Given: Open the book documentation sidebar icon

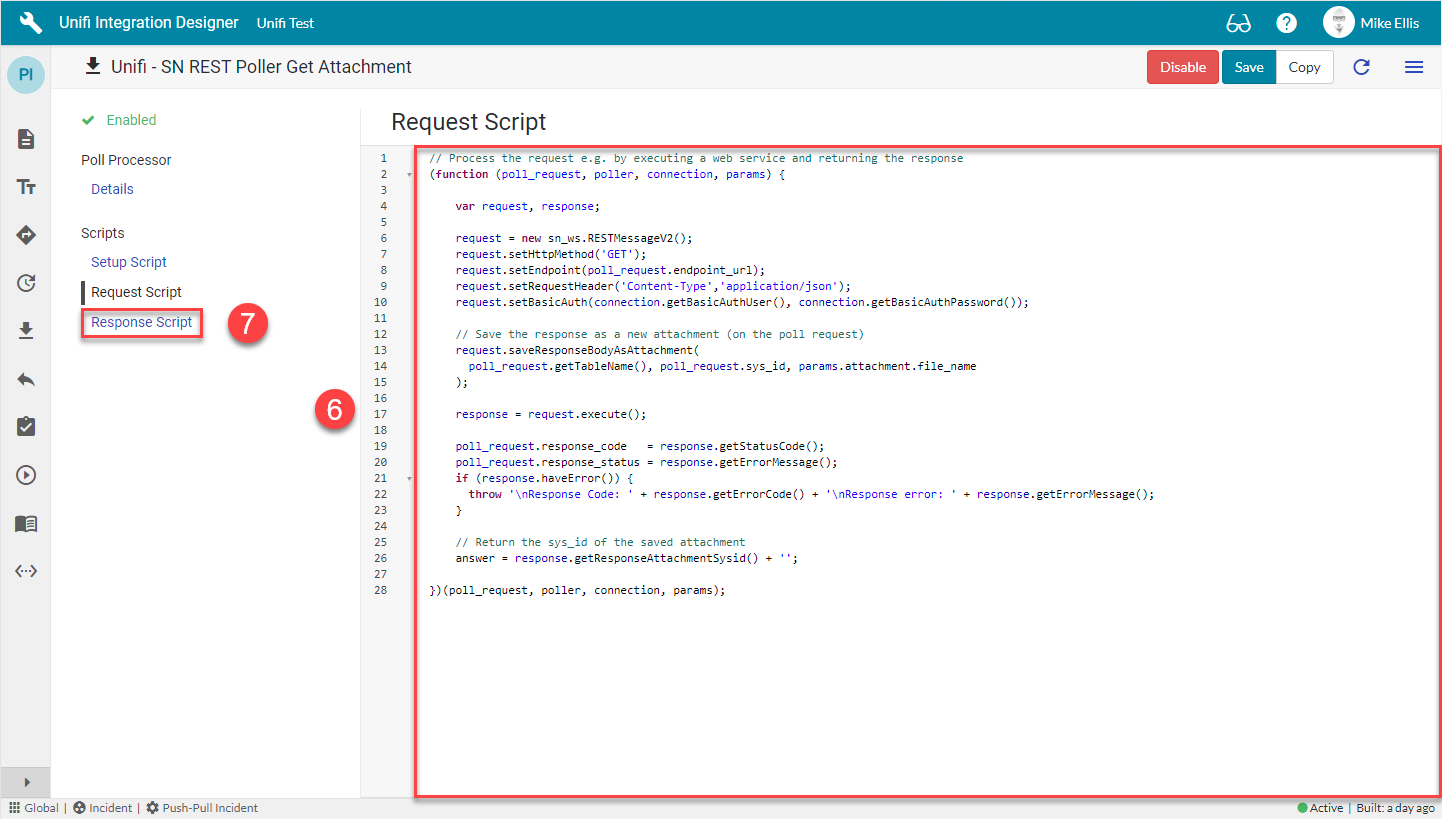Looking at the screenshot, I should pyautogui.click(x=25, y=523).
